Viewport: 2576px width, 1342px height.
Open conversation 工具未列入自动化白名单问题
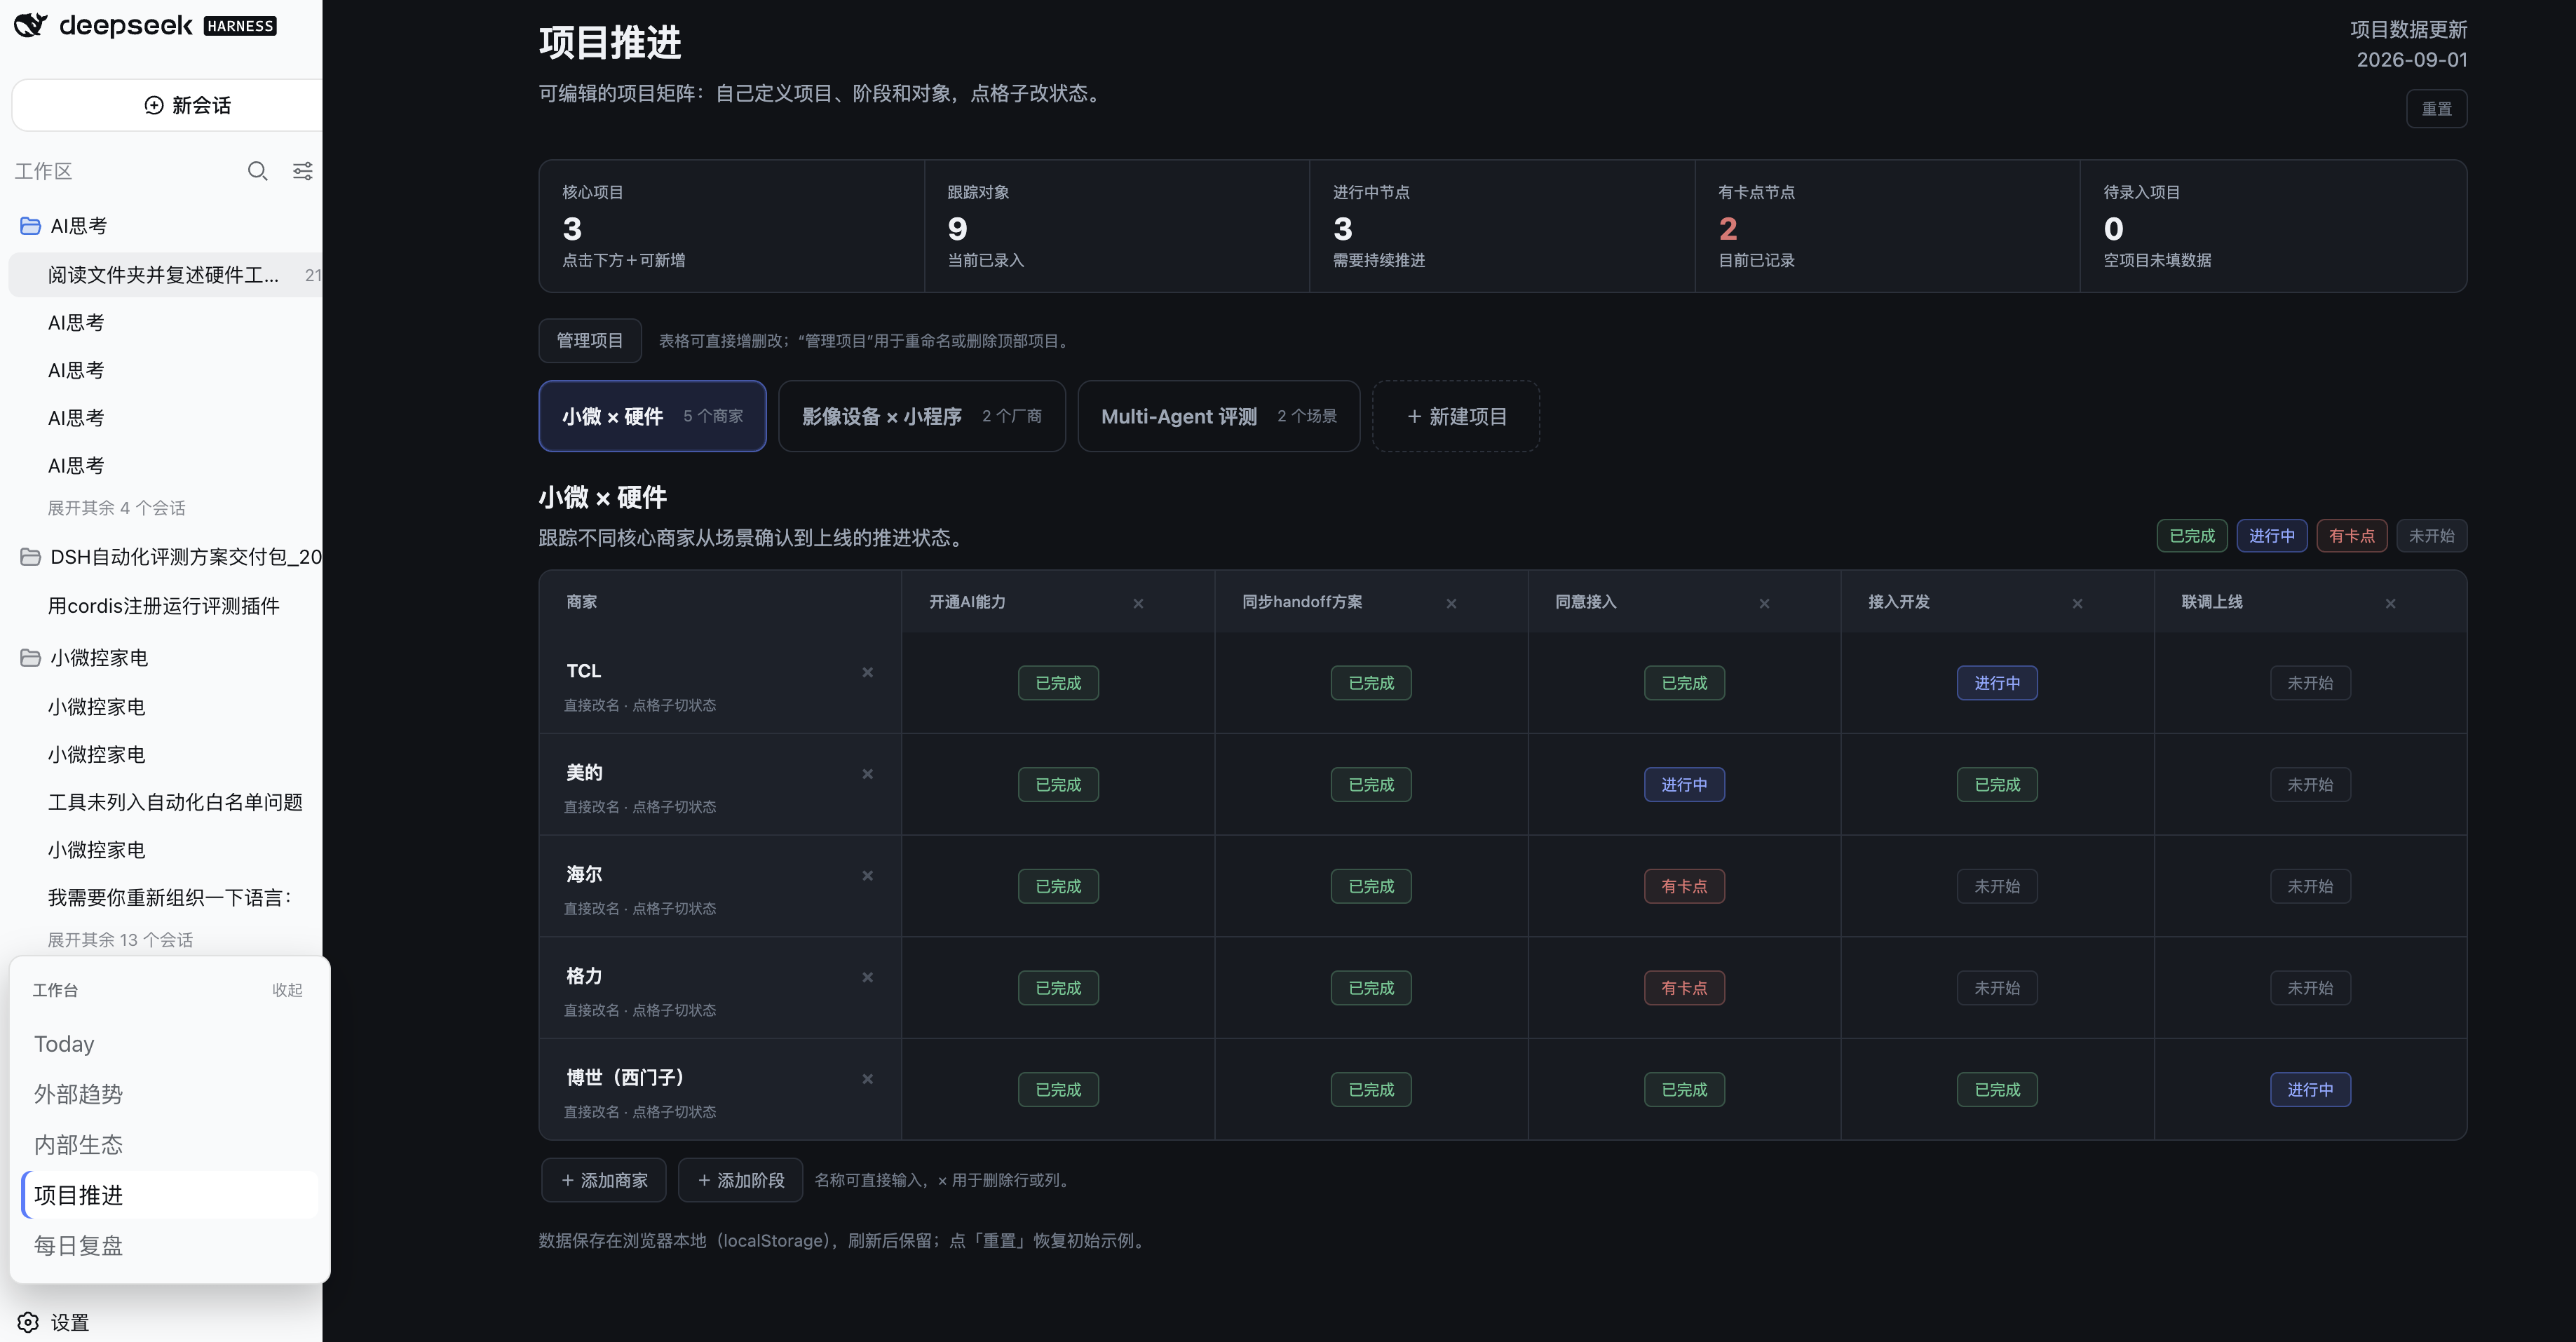(175, 802)
